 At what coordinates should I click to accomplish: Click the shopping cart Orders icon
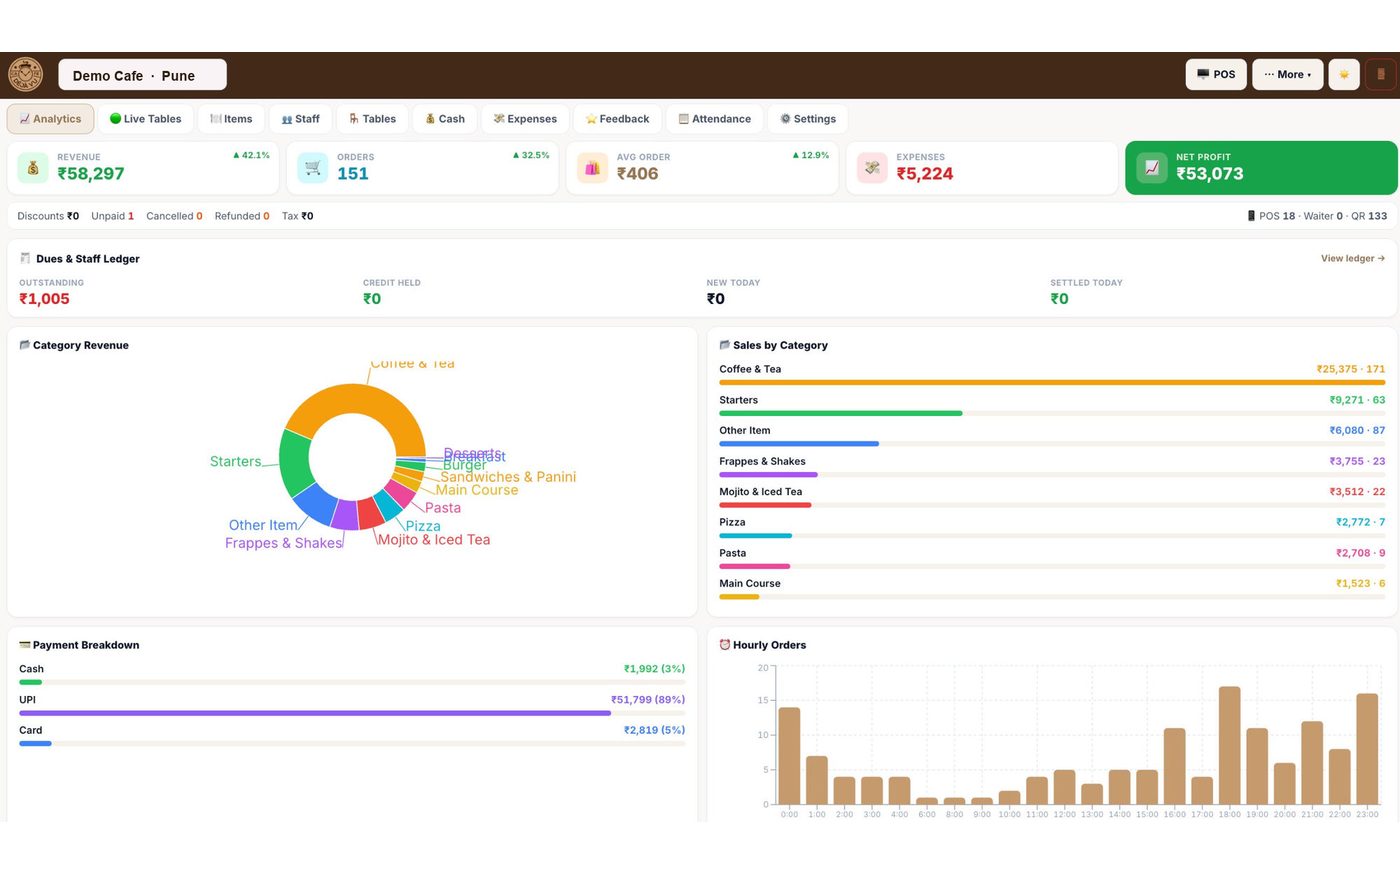(313, 168)
